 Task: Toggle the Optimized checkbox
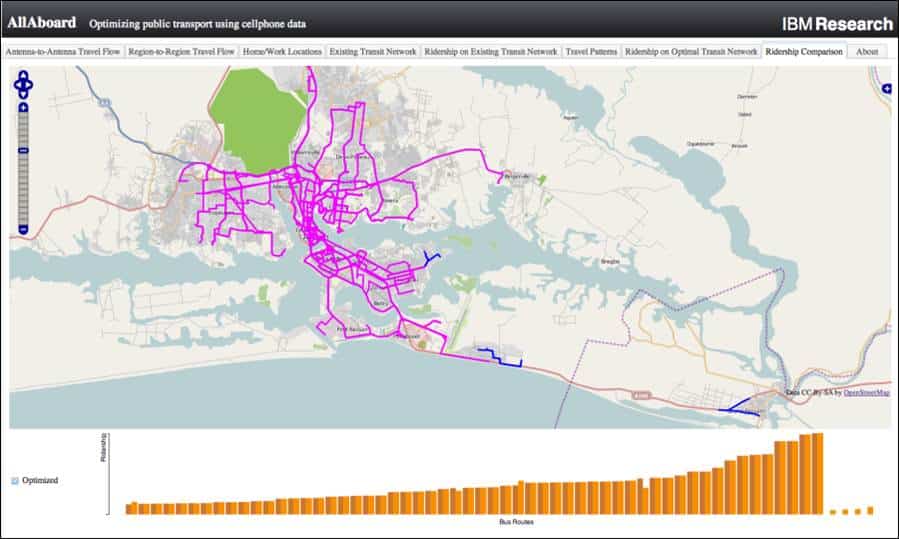[15, 481]
